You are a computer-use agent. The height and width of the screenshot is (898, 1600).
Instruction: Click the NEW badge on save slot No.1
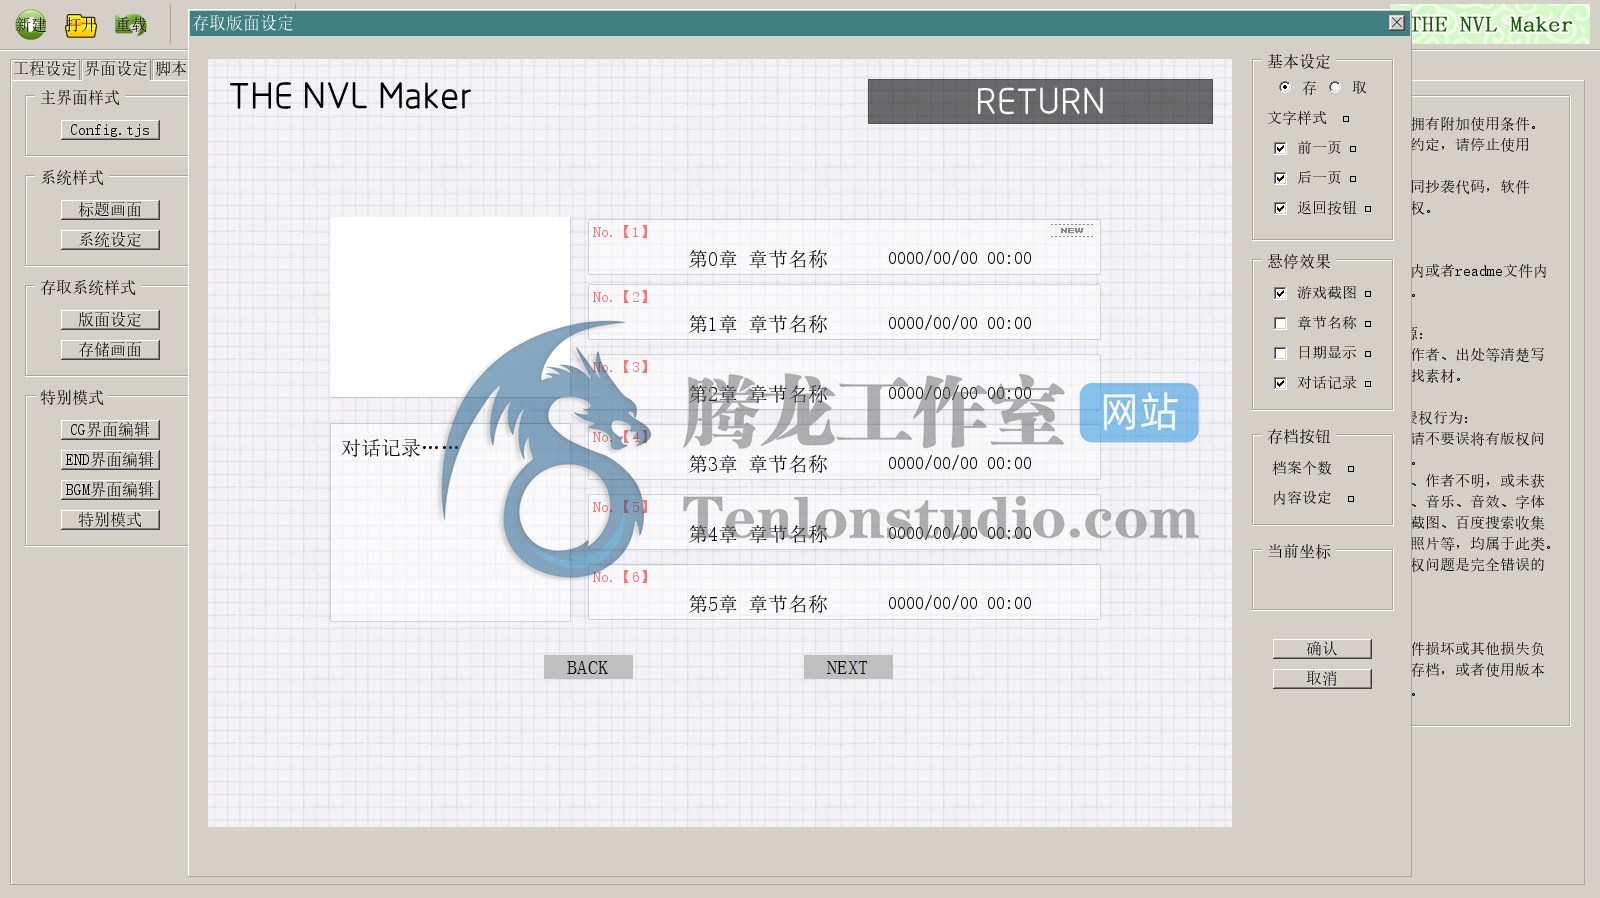point(1072,231)
